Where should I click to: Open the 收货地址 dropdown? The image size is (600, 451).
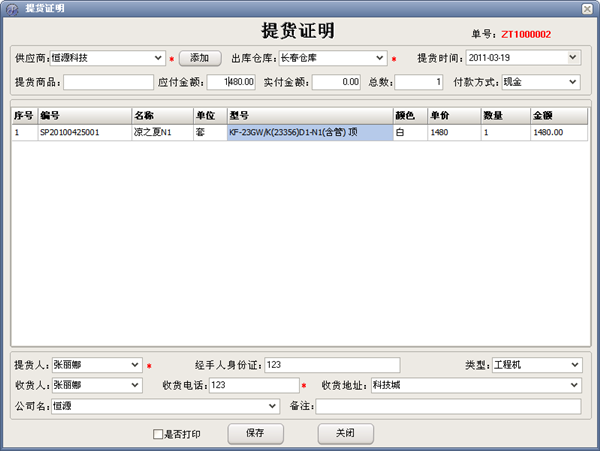[x=574, y=385]
